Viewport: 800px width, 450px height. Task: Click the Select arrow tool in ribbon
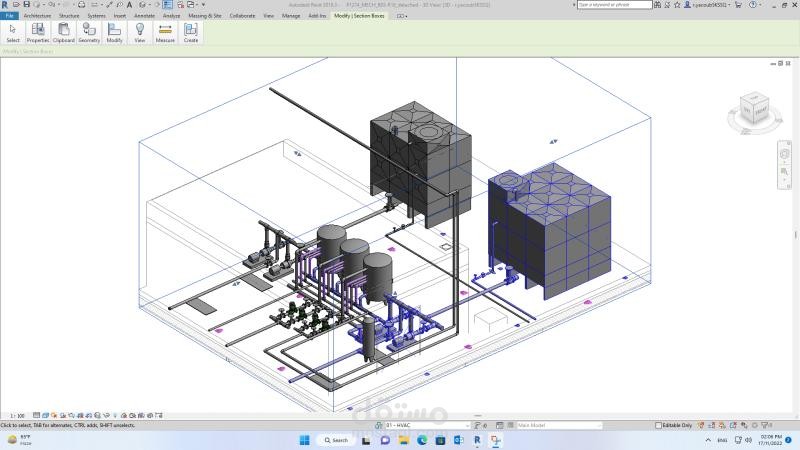click(x=13, y=33)
